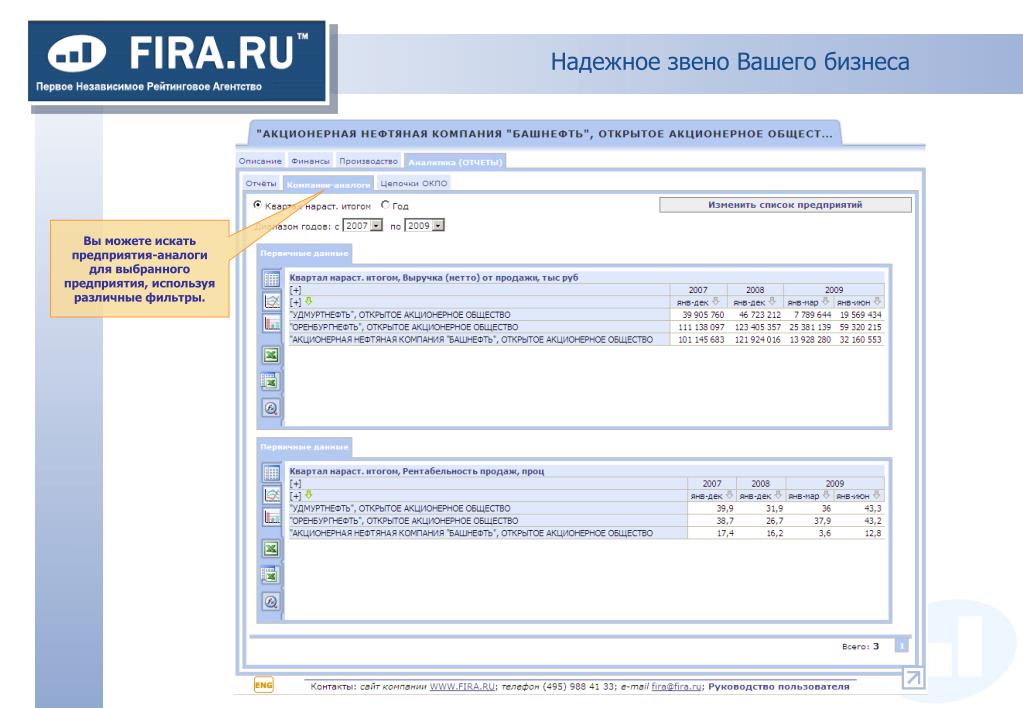Click green sort arrow in Выручка table
This screenshot has height=708, width=1023.
point(309,301)
